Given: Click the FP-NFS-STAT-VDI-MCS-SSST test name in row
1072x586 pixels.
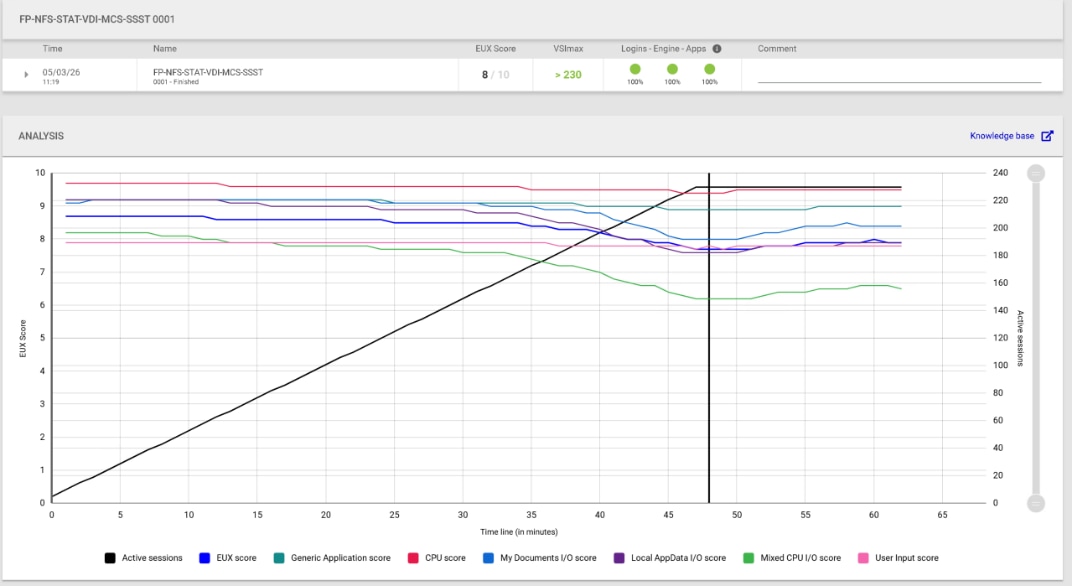Looking at the screenshot, I should coord(208,72).
